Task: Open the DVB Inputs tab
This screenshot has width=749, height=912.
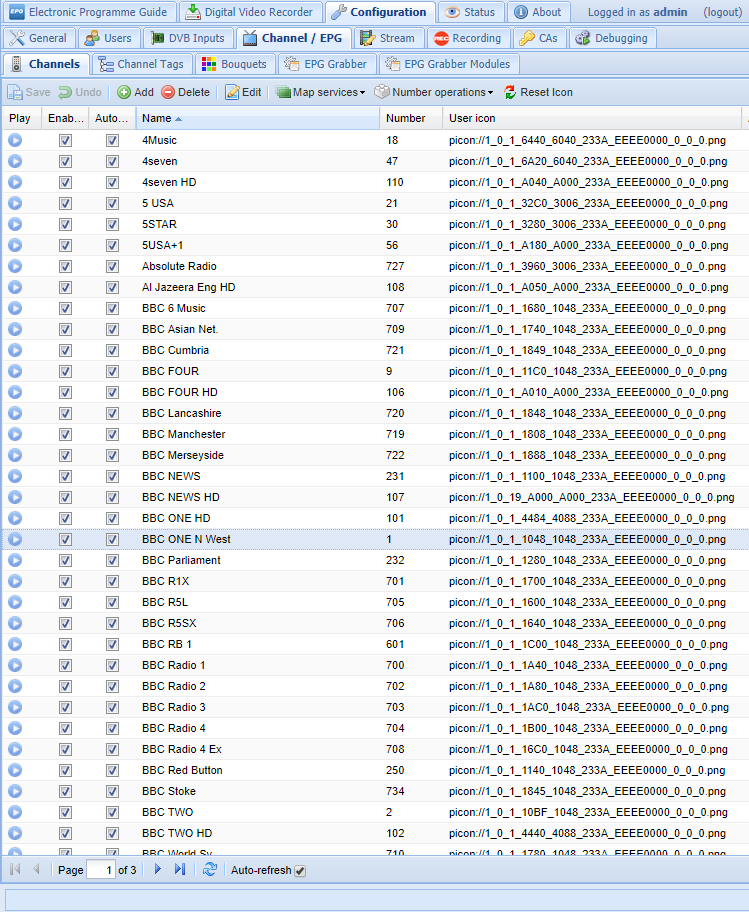Action: [188, 38]
